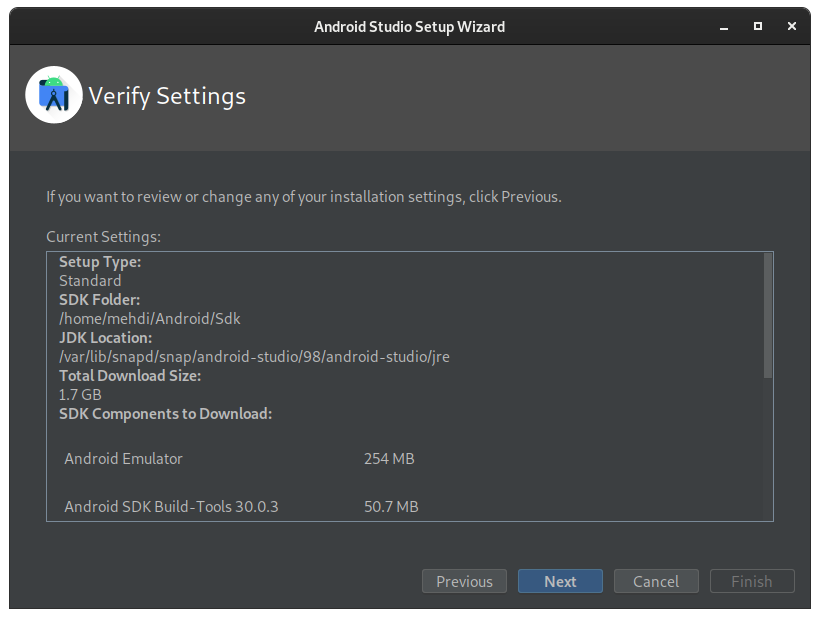The image size is (820, 618).
Task: Go back with the Previous button
Action: 464,581
